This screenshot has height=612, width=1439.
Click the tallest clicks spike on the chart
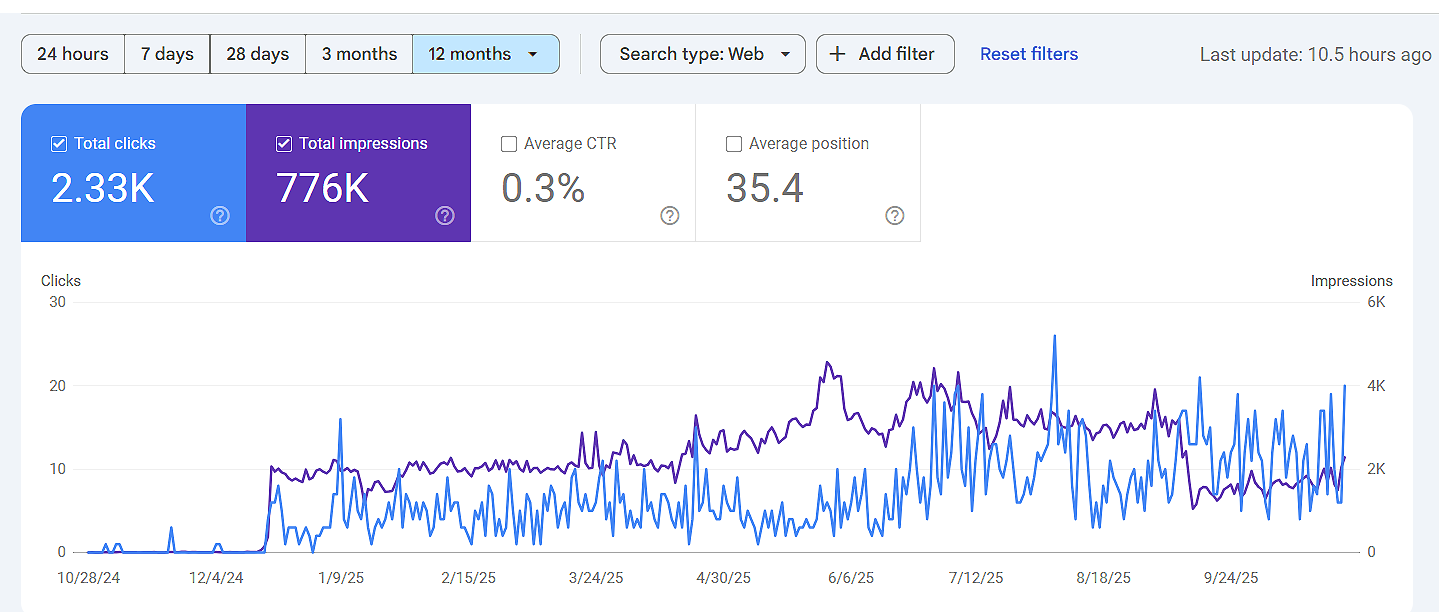1055,336
